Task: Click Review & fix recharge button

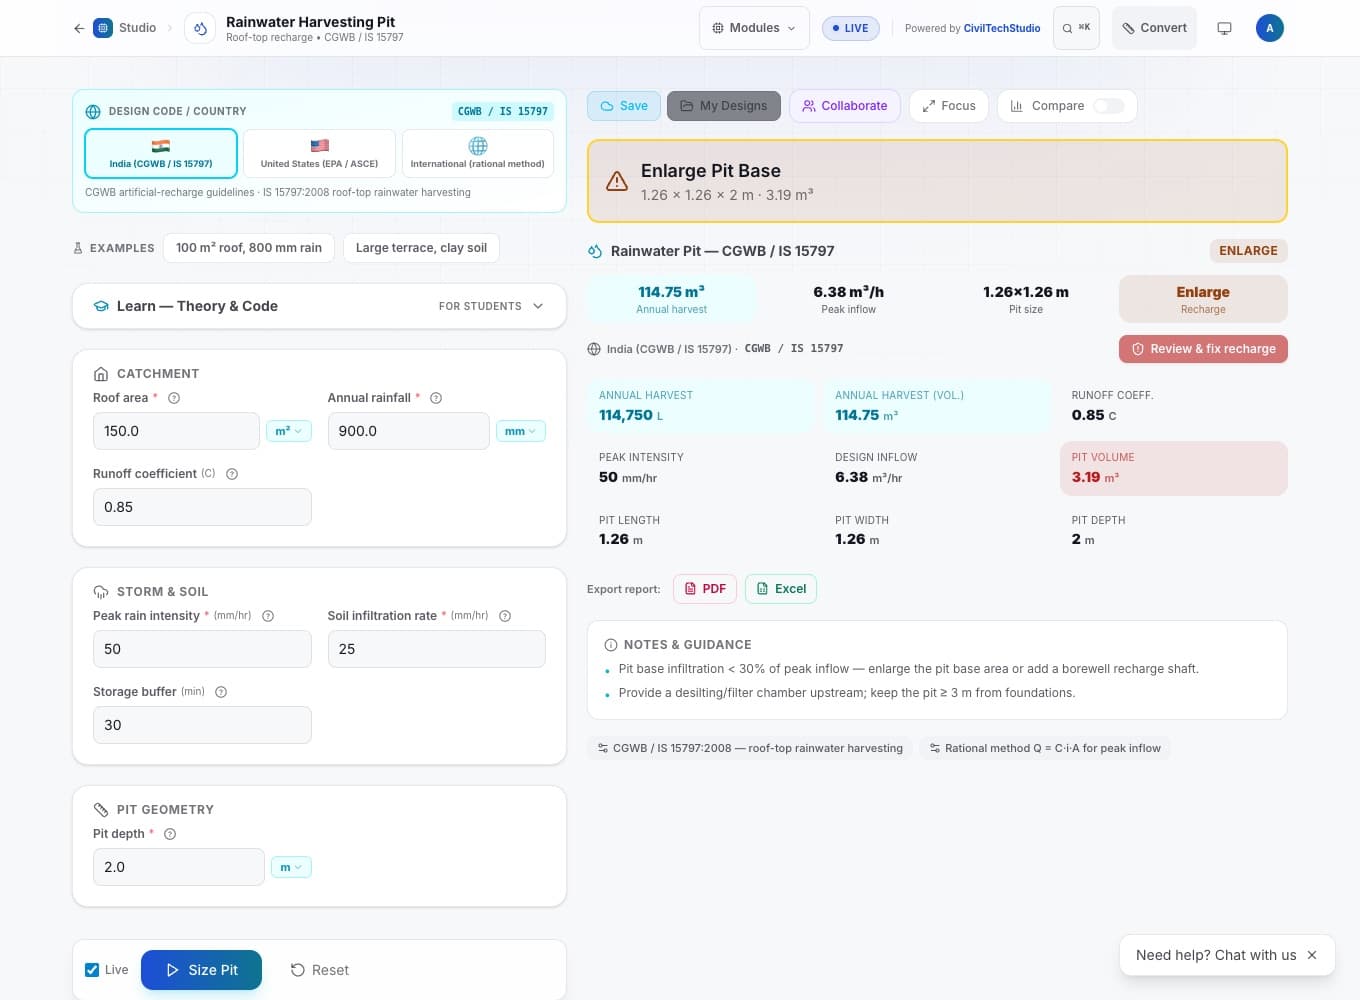Action: (x=1203, y=349)
